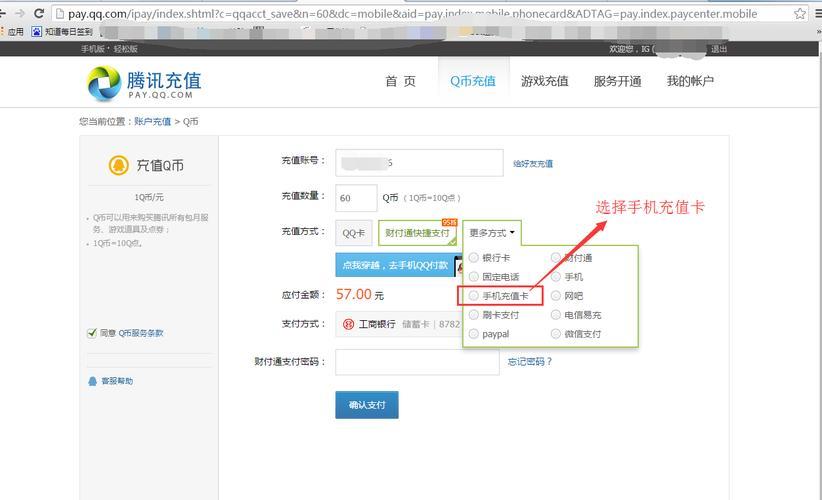Click the browser address bar URL
Viewport: 822px width, 500px height.
(x=412, y=14)
